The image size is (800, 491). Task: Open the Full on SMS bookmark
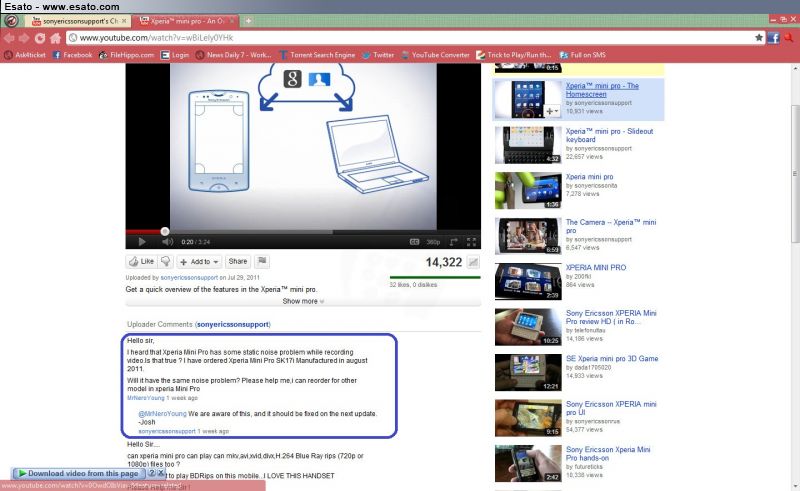pyautogui.click(x=583, y=55)
